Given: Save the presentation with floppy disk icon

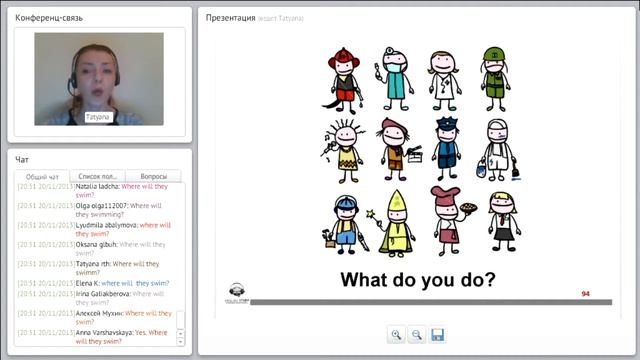Looking at the screenshot, I should pos(438,335).
